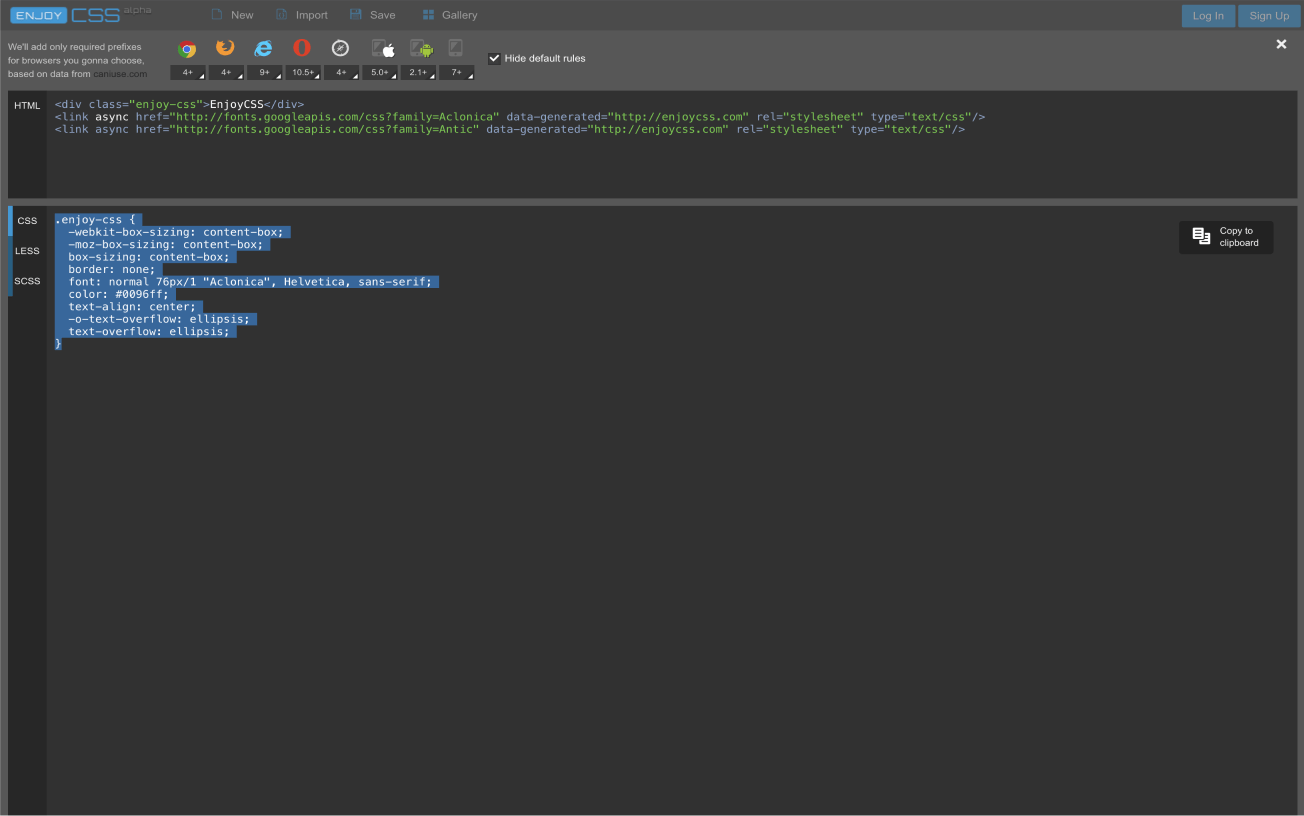Image resolution: width=1304 pixels, height=816 pixels.
Task: Click the Firefox browser icon
Action: click(x=225, y=49)
